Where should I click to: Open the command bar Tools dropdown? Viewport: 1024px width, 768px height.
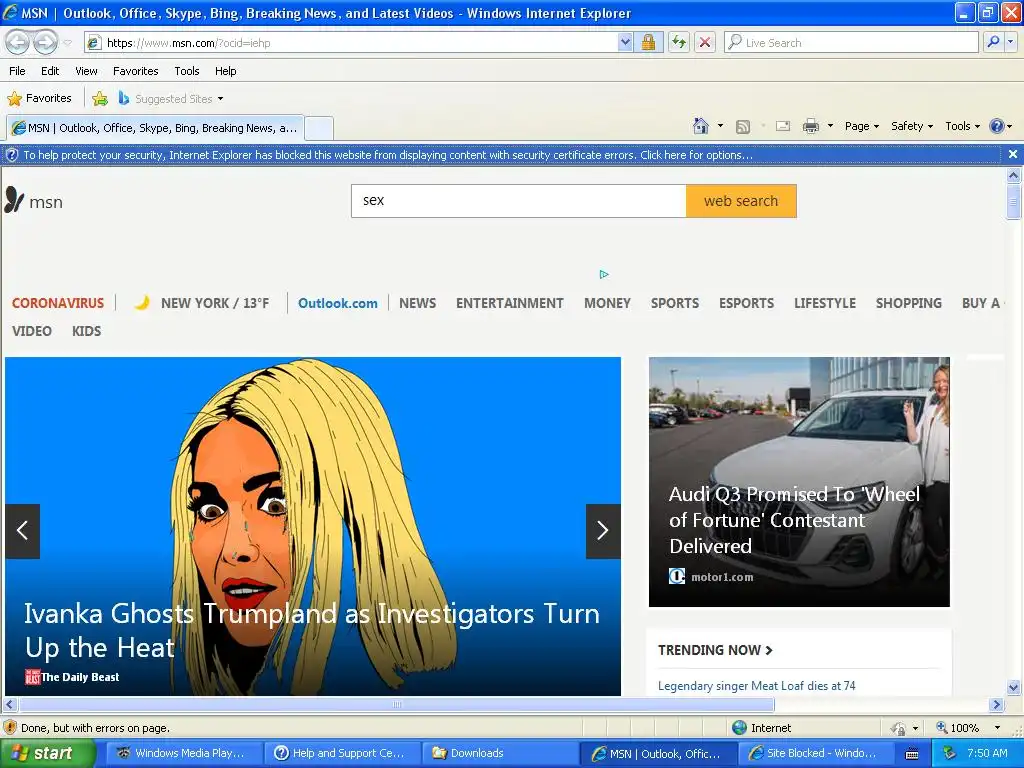(962, 126)
